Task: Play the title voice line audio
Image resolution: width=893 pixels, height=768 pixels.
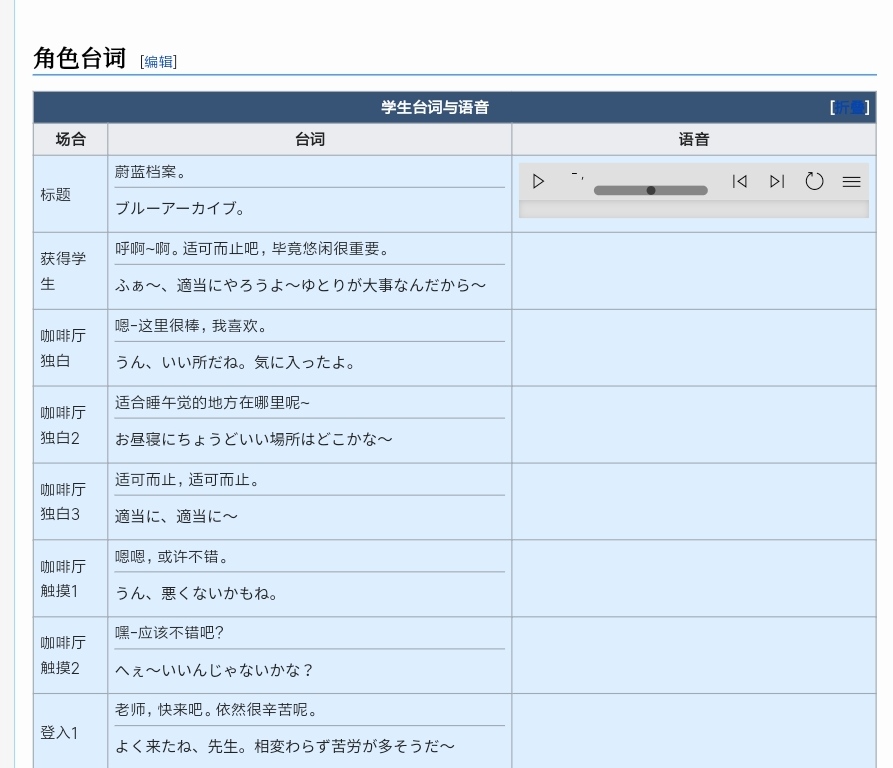Action: tap(538, 182)
